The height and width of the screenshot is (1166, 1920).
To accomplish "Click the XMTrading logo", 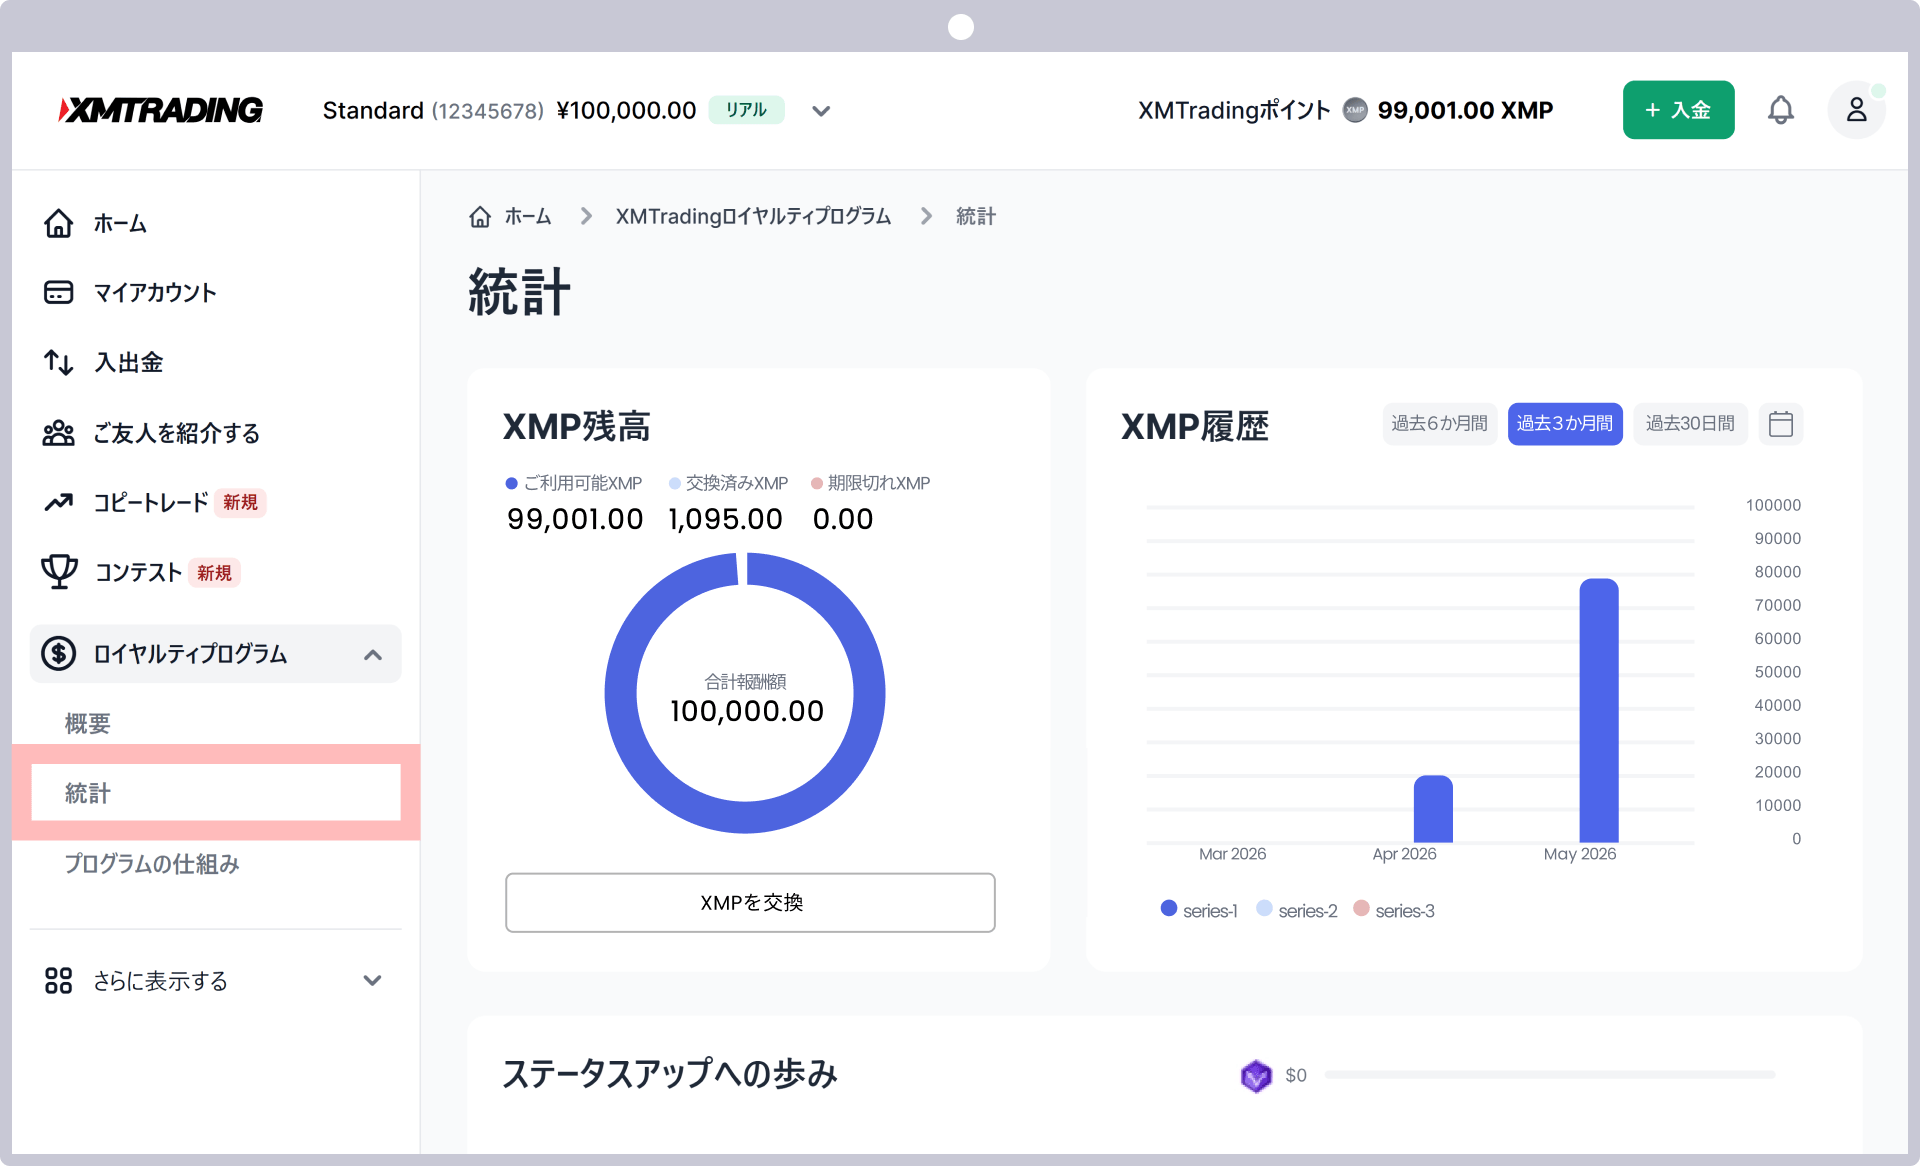I will pyautogui.click(x=161, y=110).
